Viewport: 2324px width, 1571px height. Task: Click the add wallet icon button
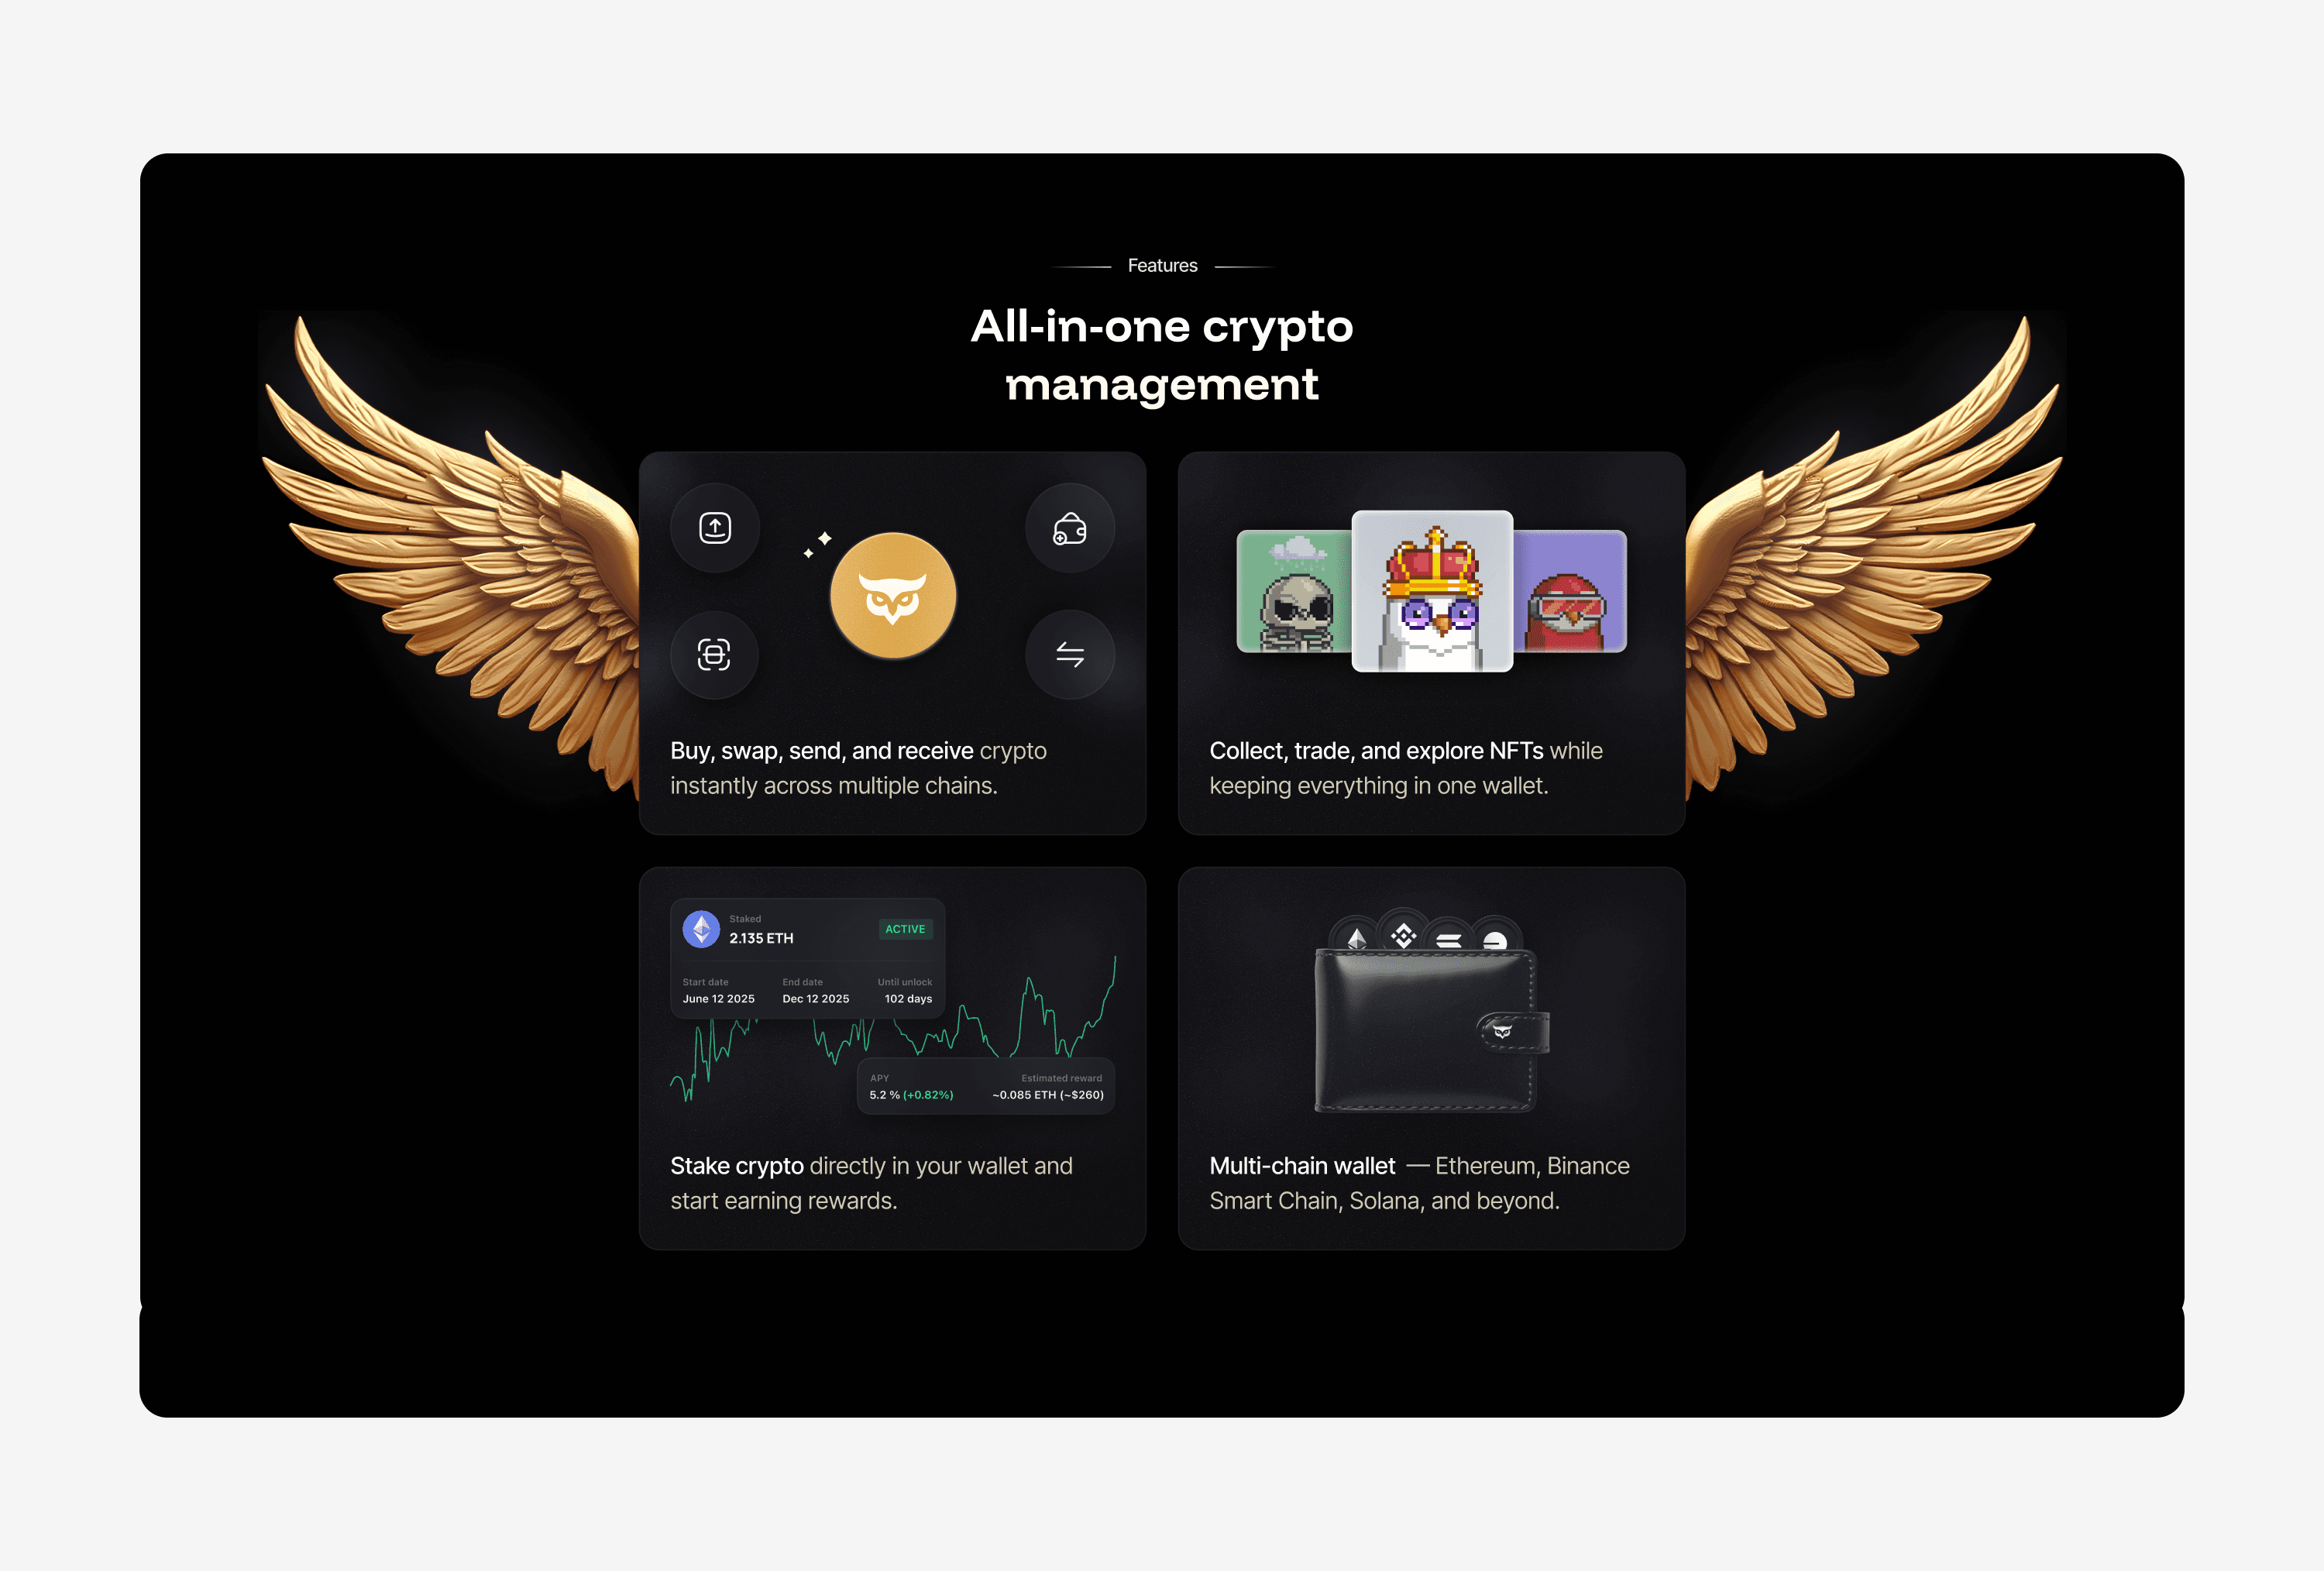[x=1070, y=528]
